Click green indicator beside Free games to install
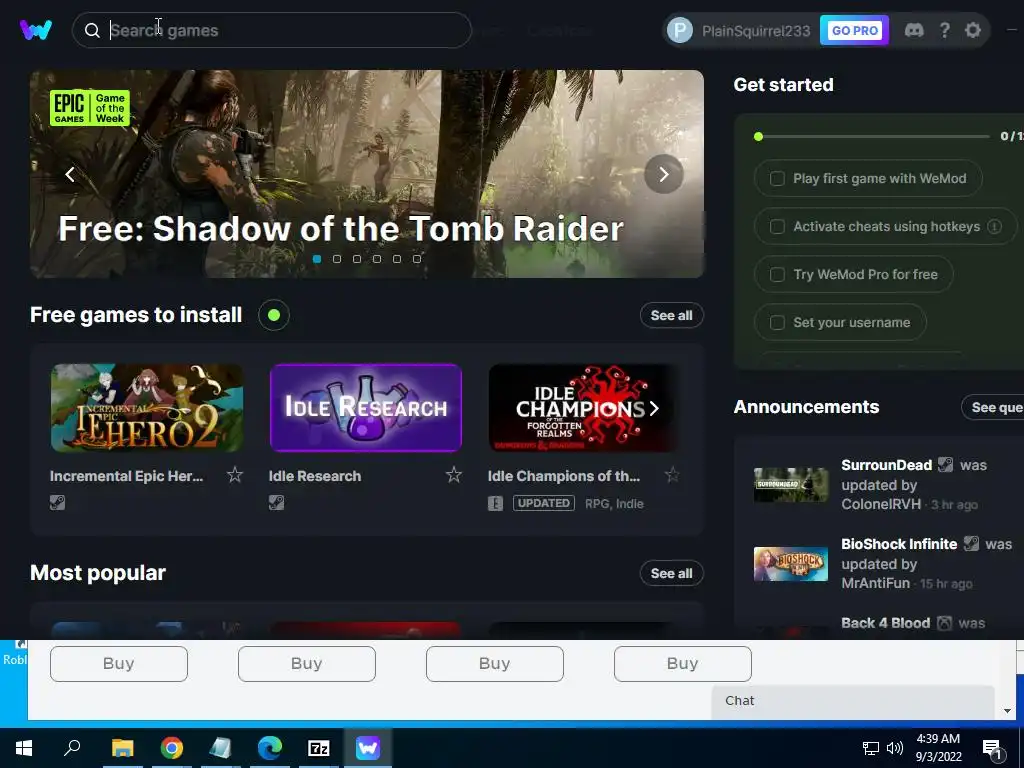The image size is (1024, 768). [274, 315]
